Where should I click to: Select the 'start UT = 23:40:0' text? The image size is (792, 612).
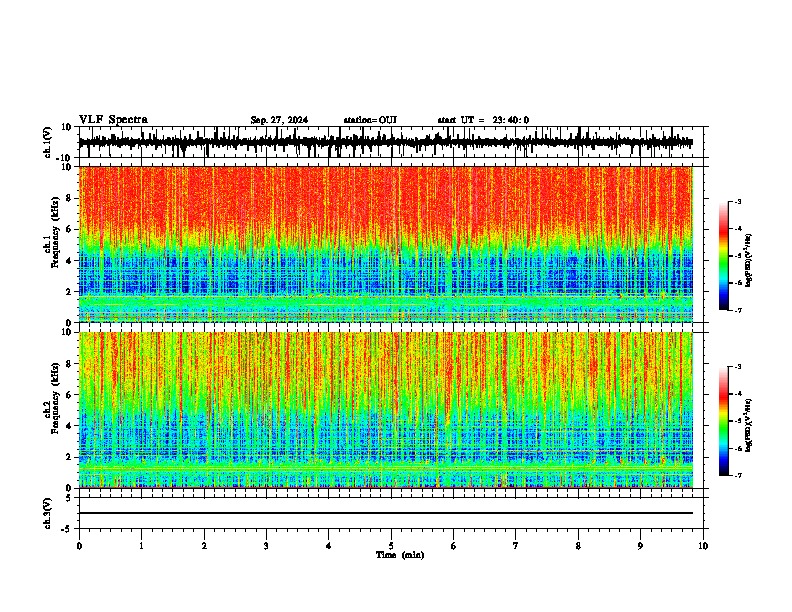pyautogui.click(x=483, y=120)
